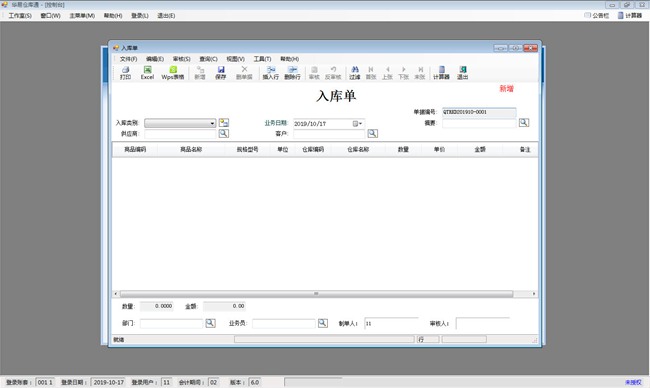Click the horizontal scrollbar under the table

pyautogui.click(x=316, y=293)
